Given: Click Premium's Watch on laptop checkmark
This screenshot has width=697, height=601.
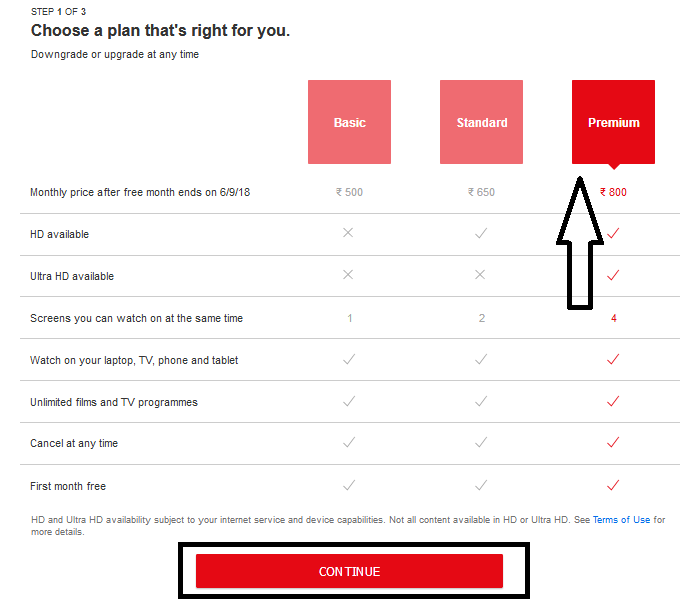Looking at the screenshot, I should (613, 359).
